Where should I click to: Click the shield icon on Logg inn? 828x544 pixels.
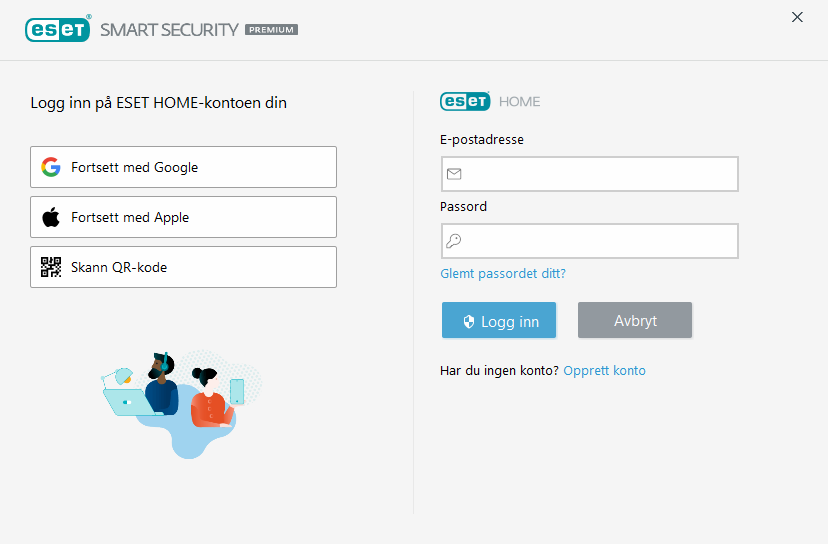tap(468, 321)
